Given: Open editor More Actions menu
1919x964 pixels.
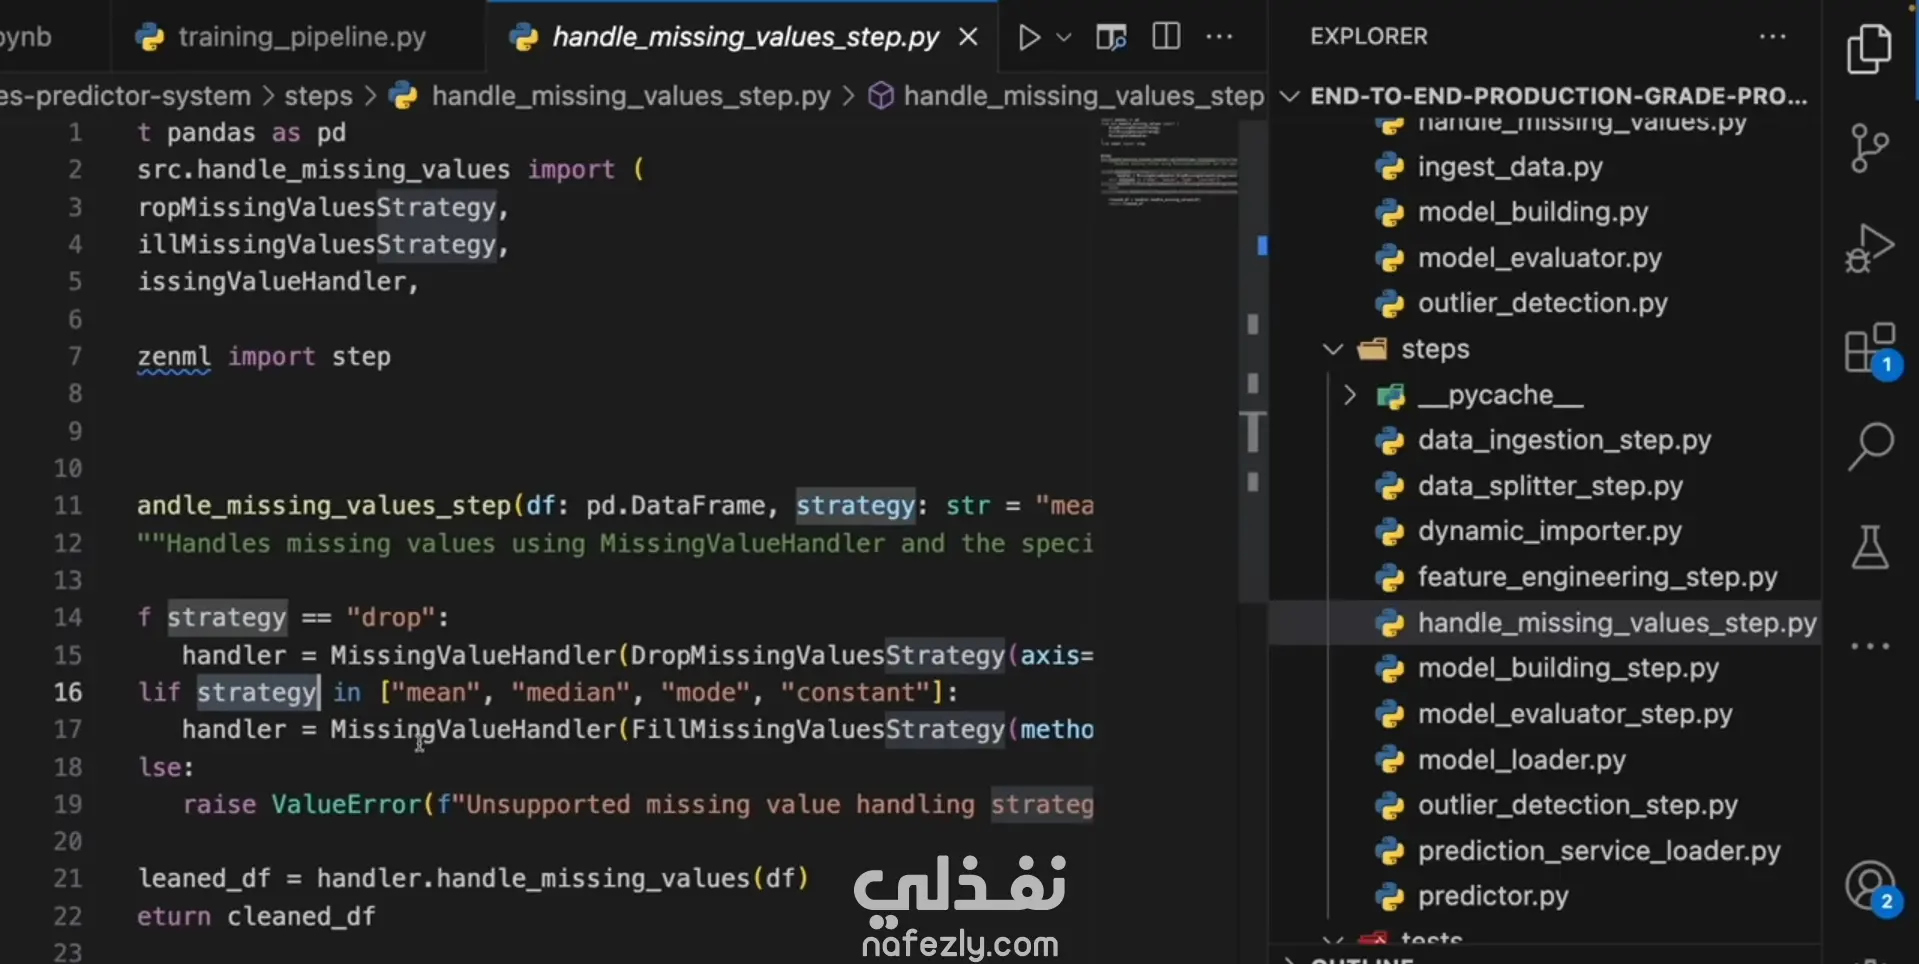Looking at the screenshot, I should point(1219,37).
